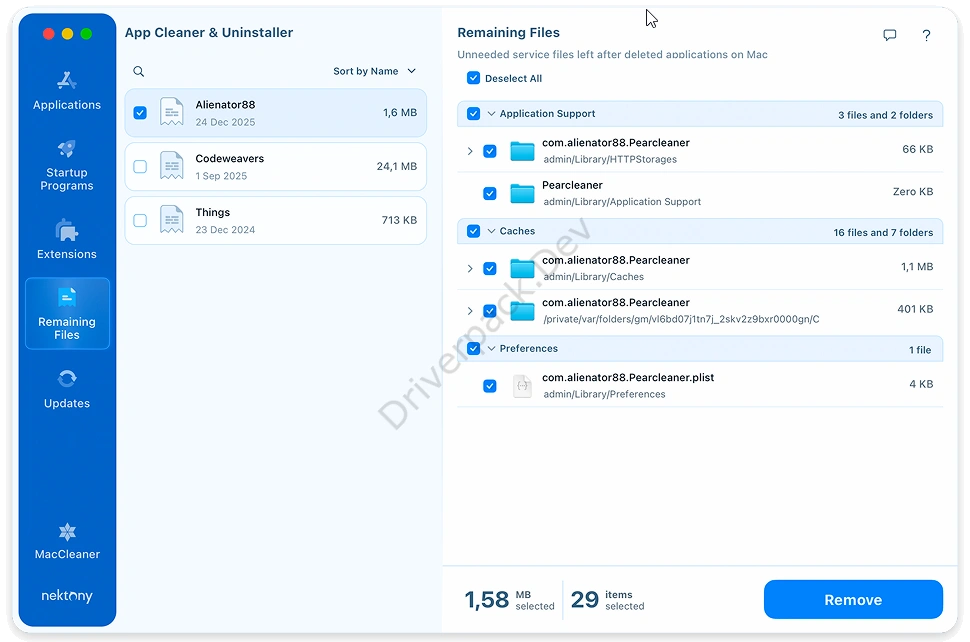The height and width of the screenshot is (642, 970).
Task: Expand the admin/Library/Caches Pearcleaner folder
Action: pyautogui.click(x=470, y=268)
